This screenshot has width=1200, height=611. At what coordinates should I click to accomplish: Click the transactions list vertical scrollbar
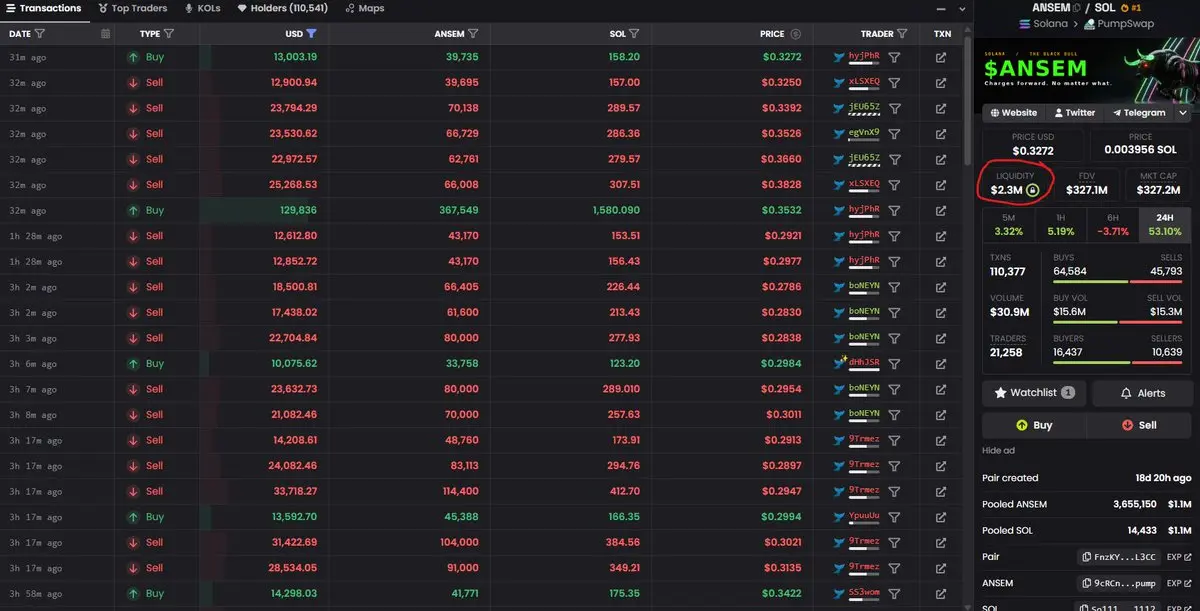[x=968, y=100]
